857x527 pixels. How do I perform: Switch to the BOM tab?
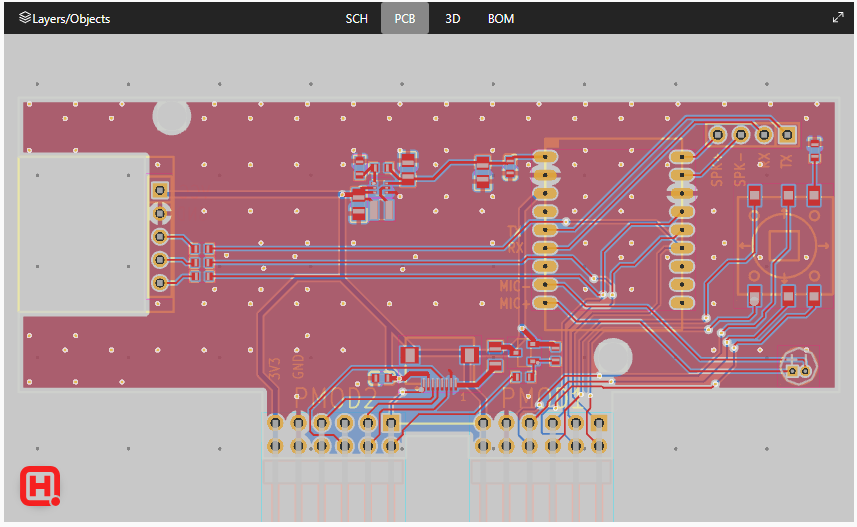point(501,19)
